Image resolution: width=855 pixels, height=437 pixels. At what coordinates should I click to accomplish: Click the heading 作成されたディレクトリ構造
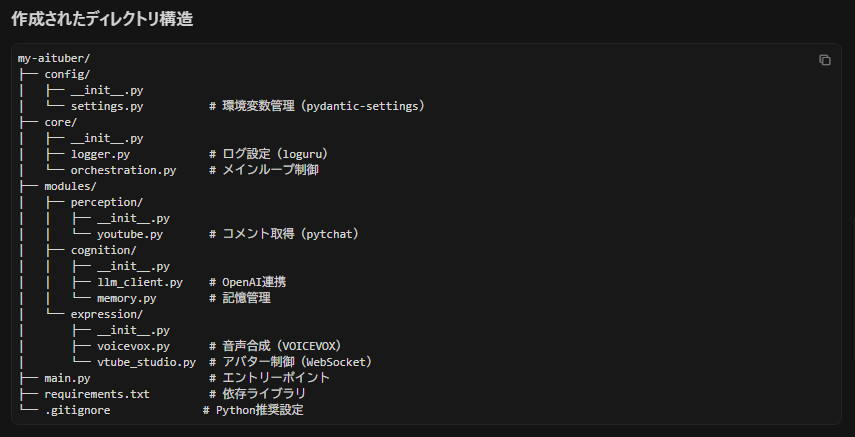pos(102,19)
